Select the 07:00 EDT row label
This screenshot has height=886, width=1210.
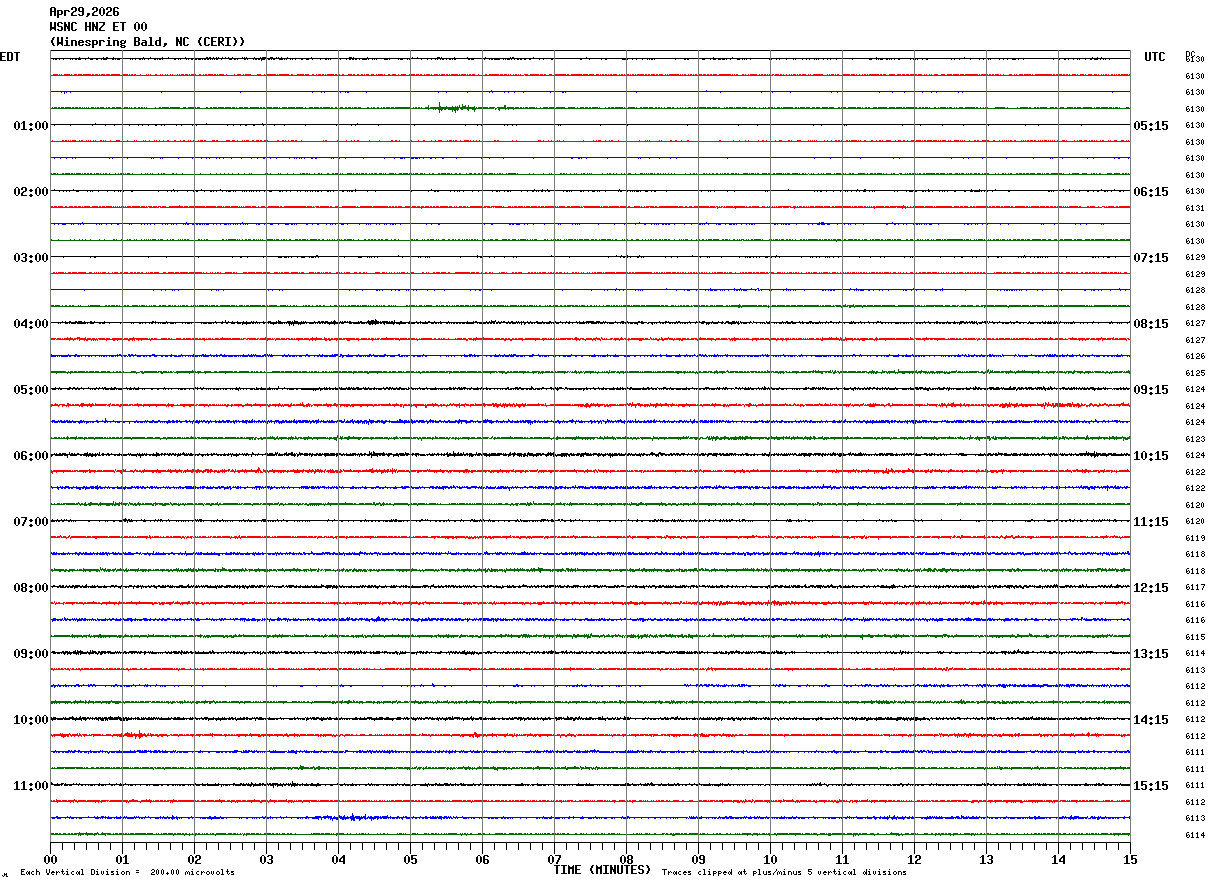(x=31, y=522)
